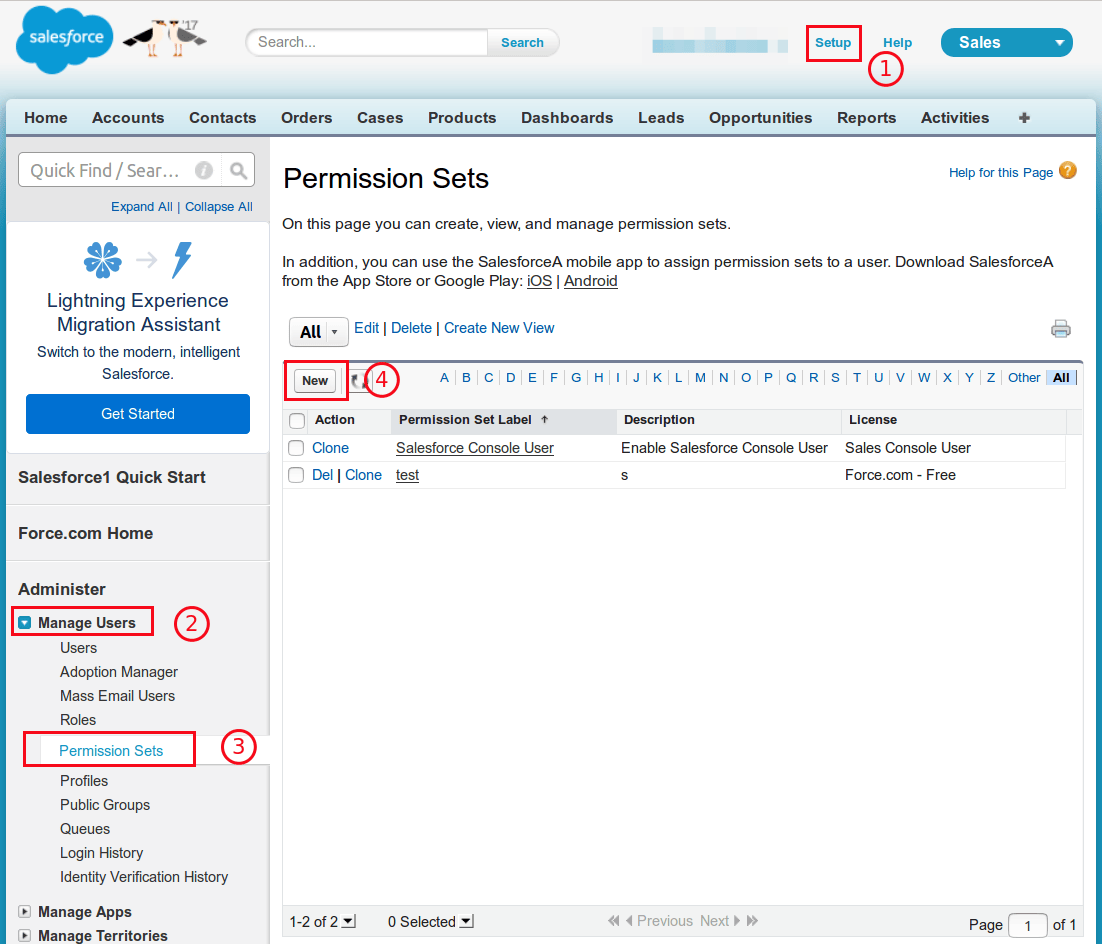Screen dimensions: 1102x944
Task: Open Help for this Page question mark
Action: pyautogui.click(x=1067, y=172)
